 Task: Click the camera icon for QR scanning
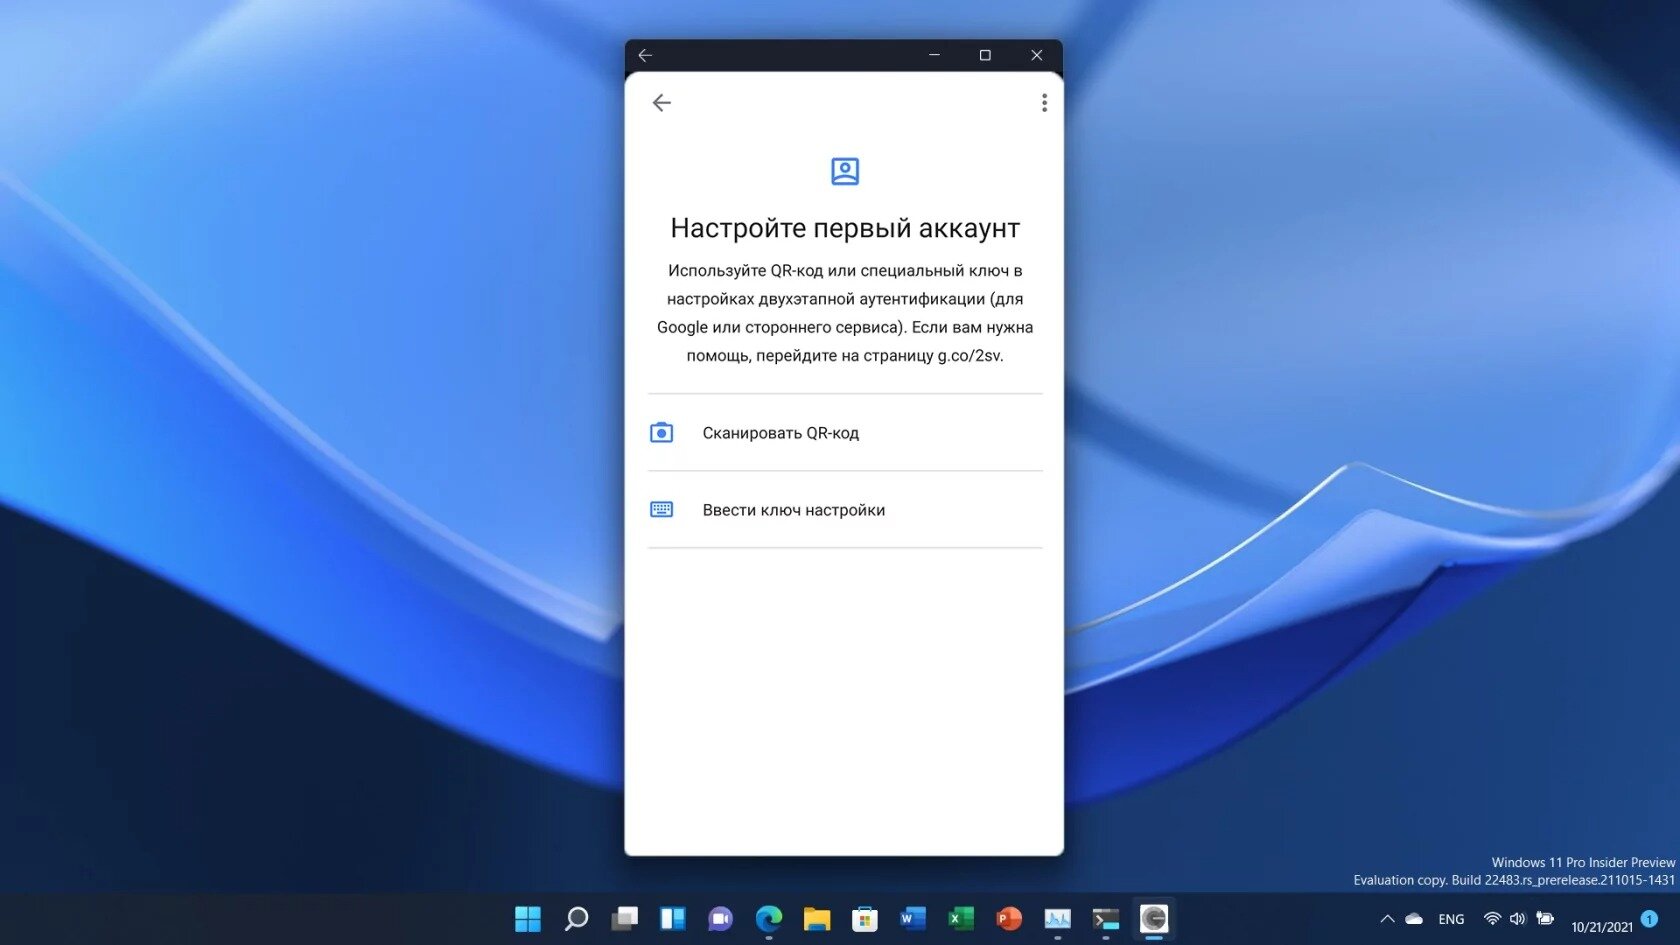661,433
